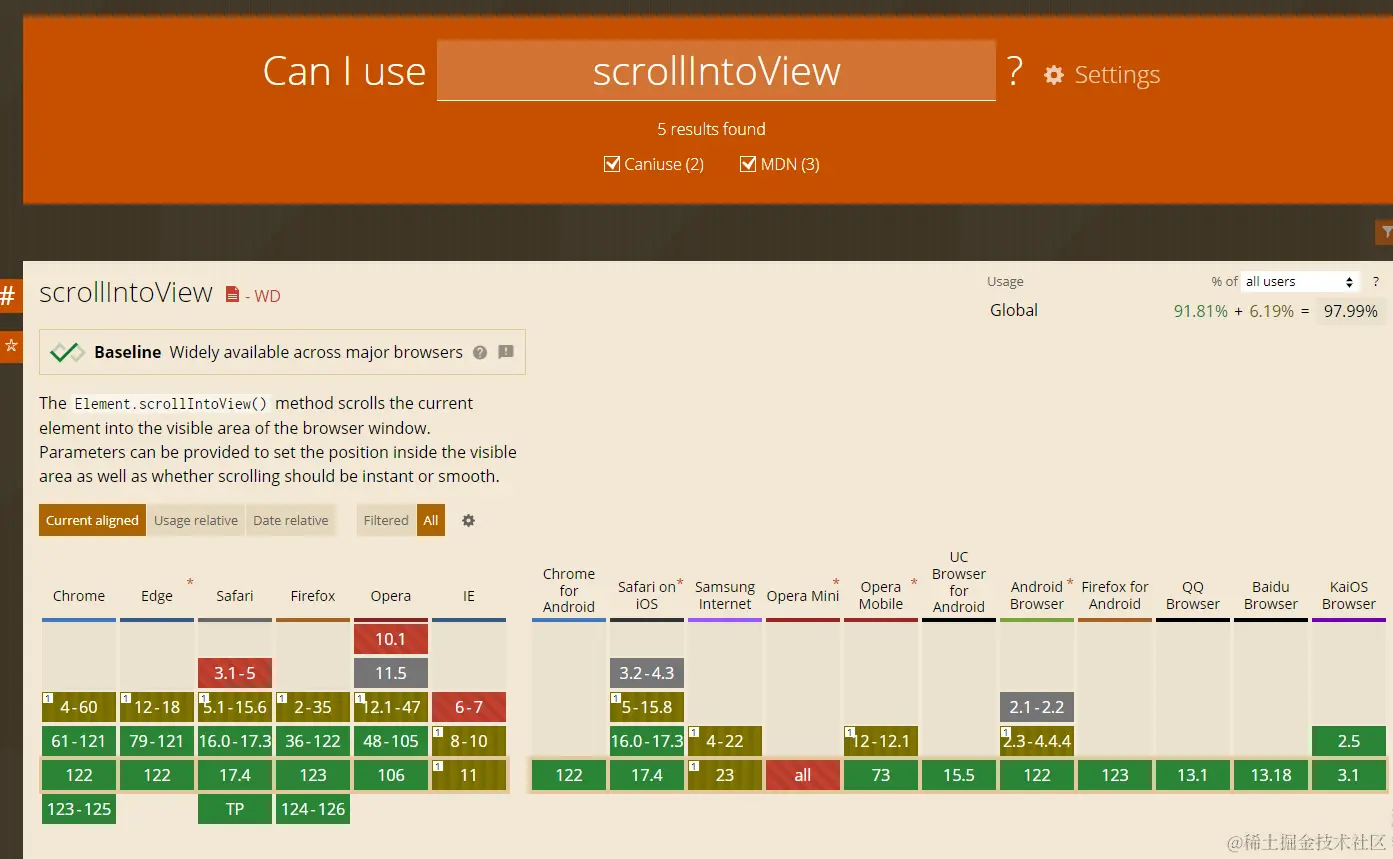Select Chrome versions 123-125 cell
The image size is (1393, 859).
79,809
